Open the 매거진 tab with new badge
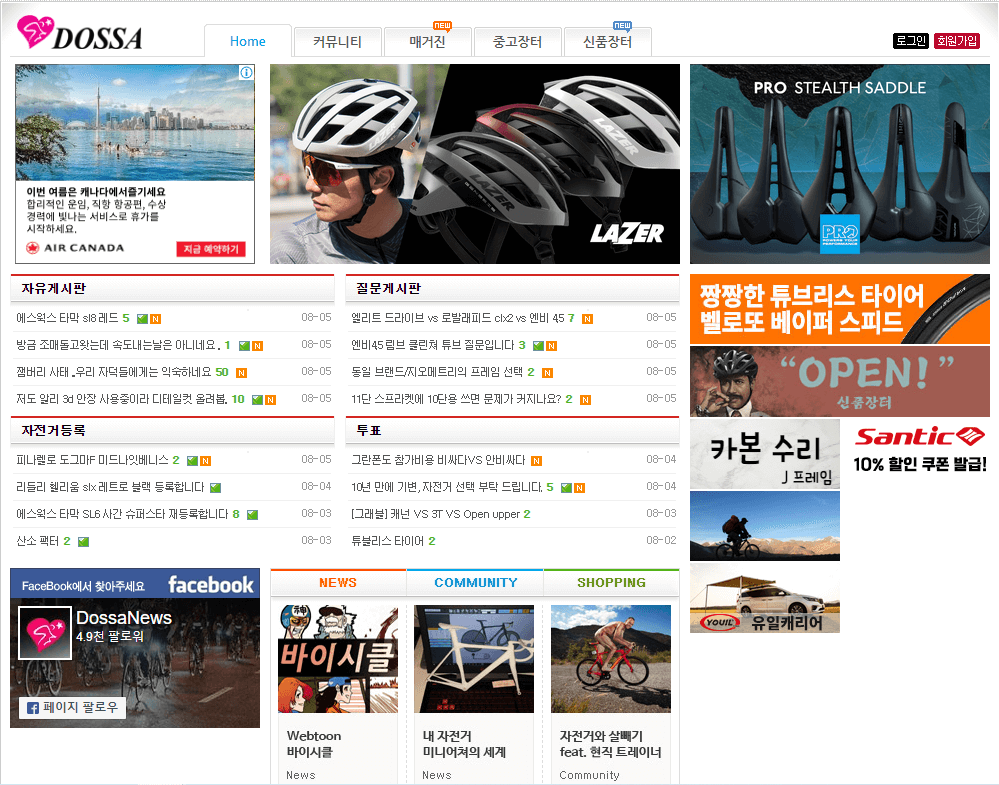 pyautogui.click(x=427, y=43)
